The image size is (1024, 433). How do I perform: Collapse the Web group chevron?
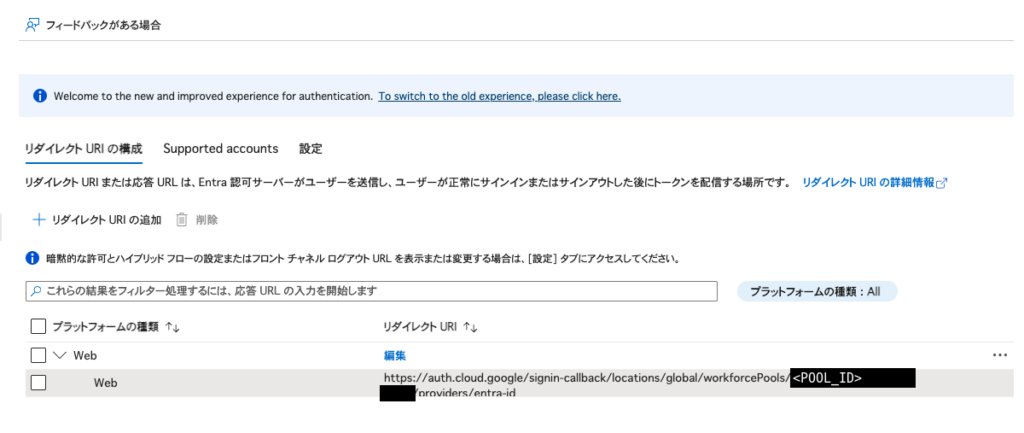pos(60,355)
